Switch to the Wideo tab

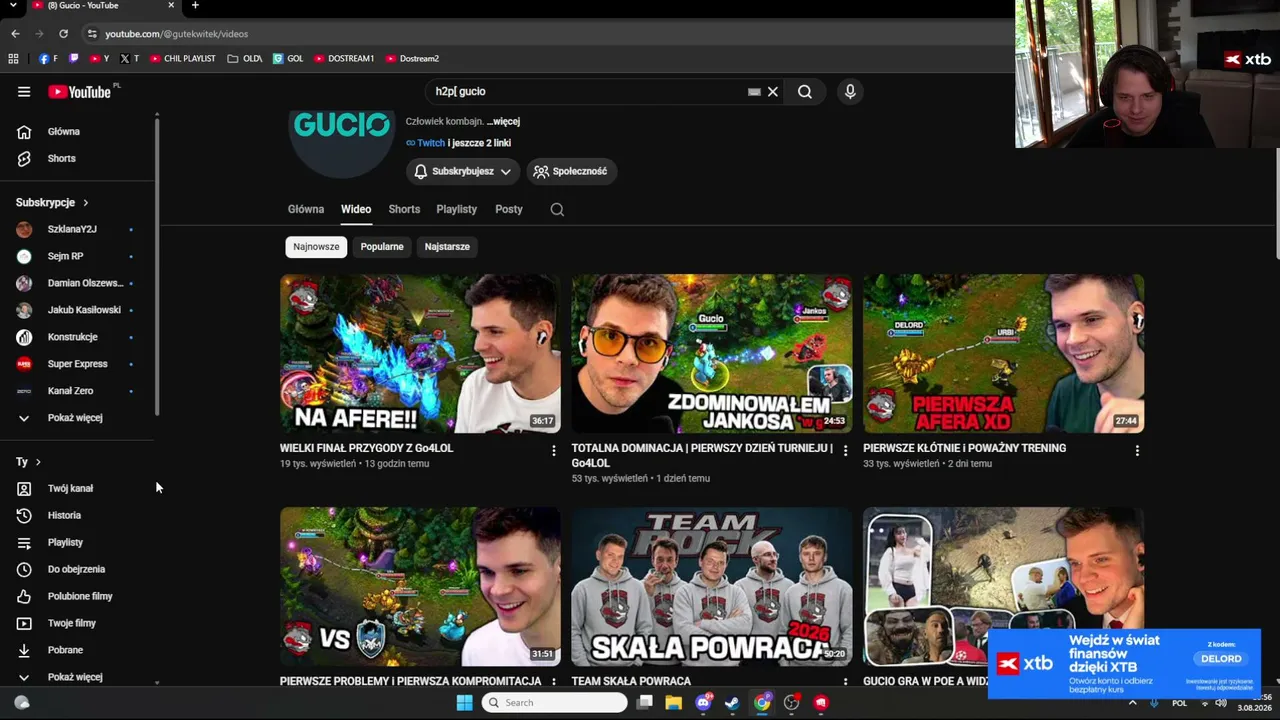[356, 210]
